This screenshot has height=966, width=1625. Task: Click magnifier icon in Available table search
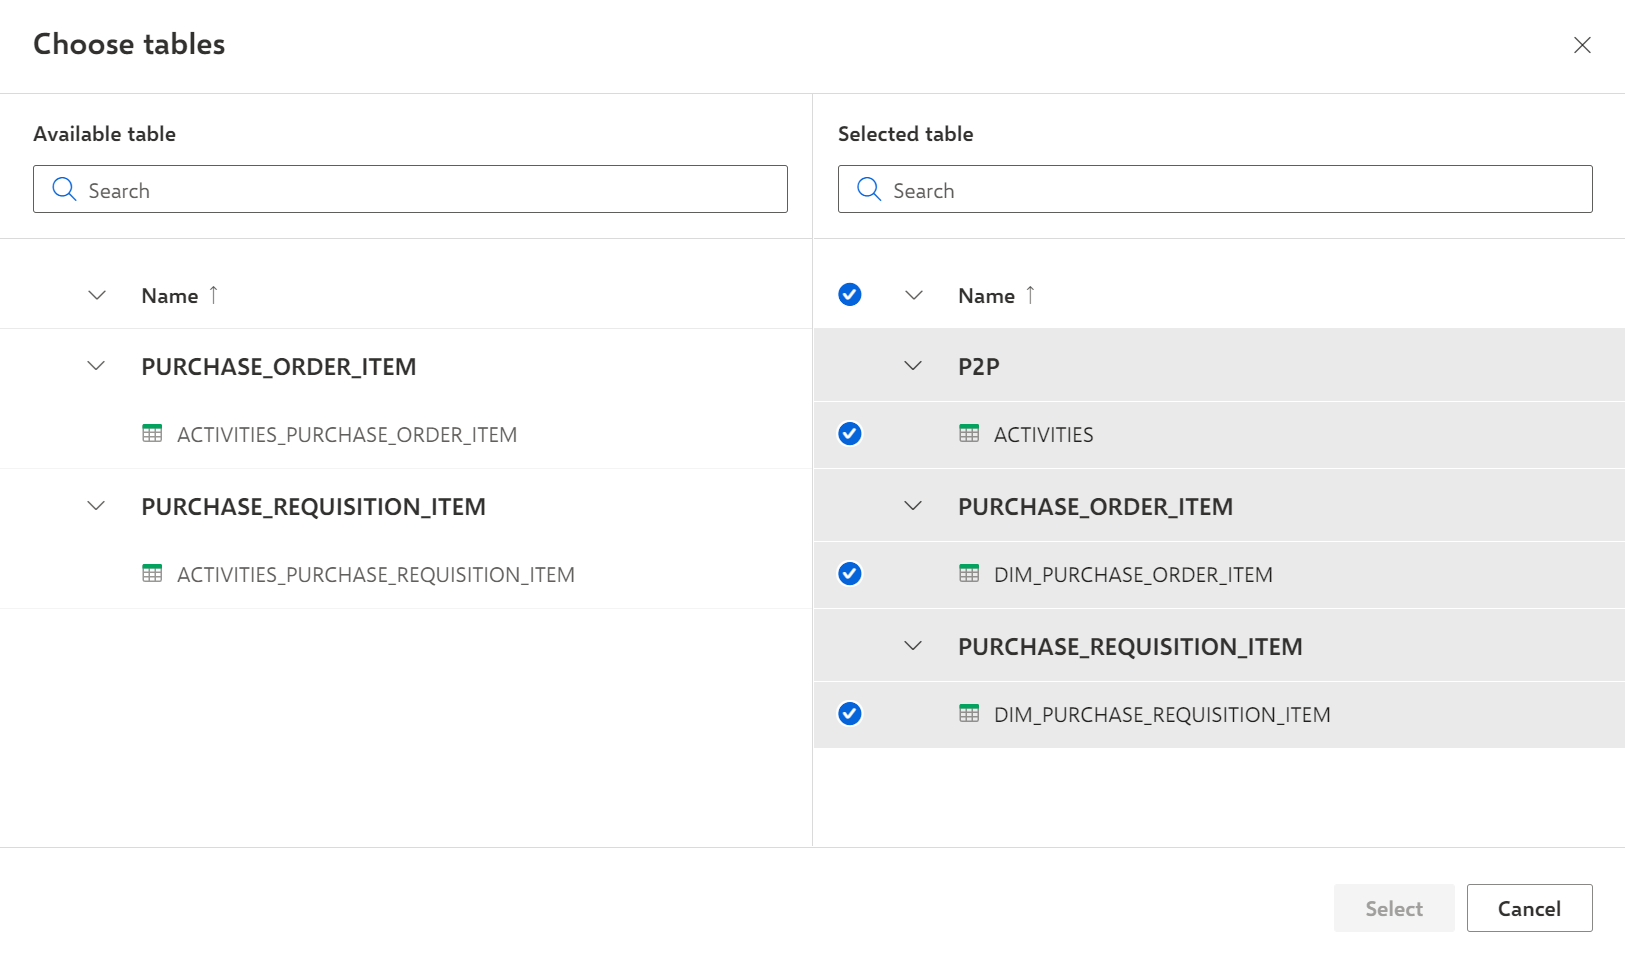(x=64, y=189)
